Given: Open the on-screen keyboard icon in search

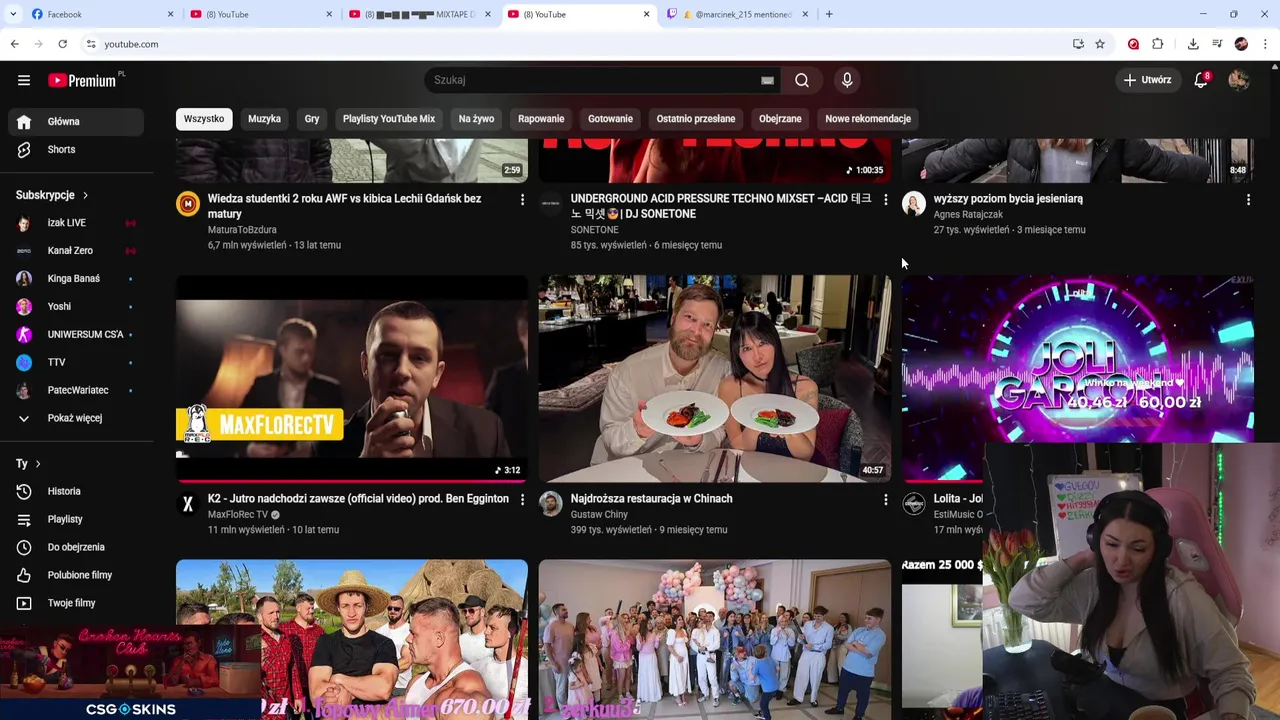Looking at the screenshot, I should pyautogui.click(x=767, y=80).
